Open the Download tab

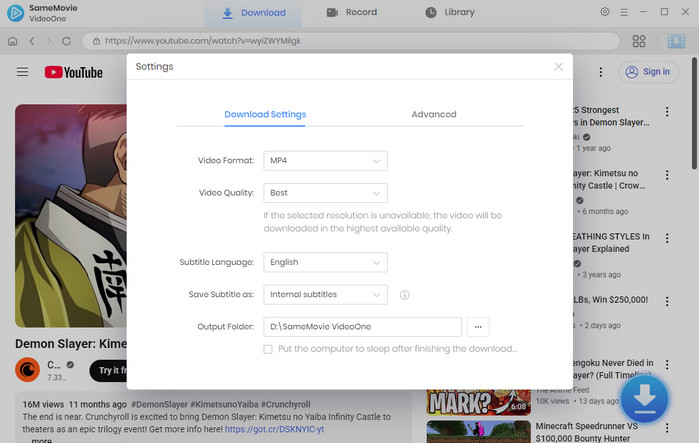pos(253,13)
